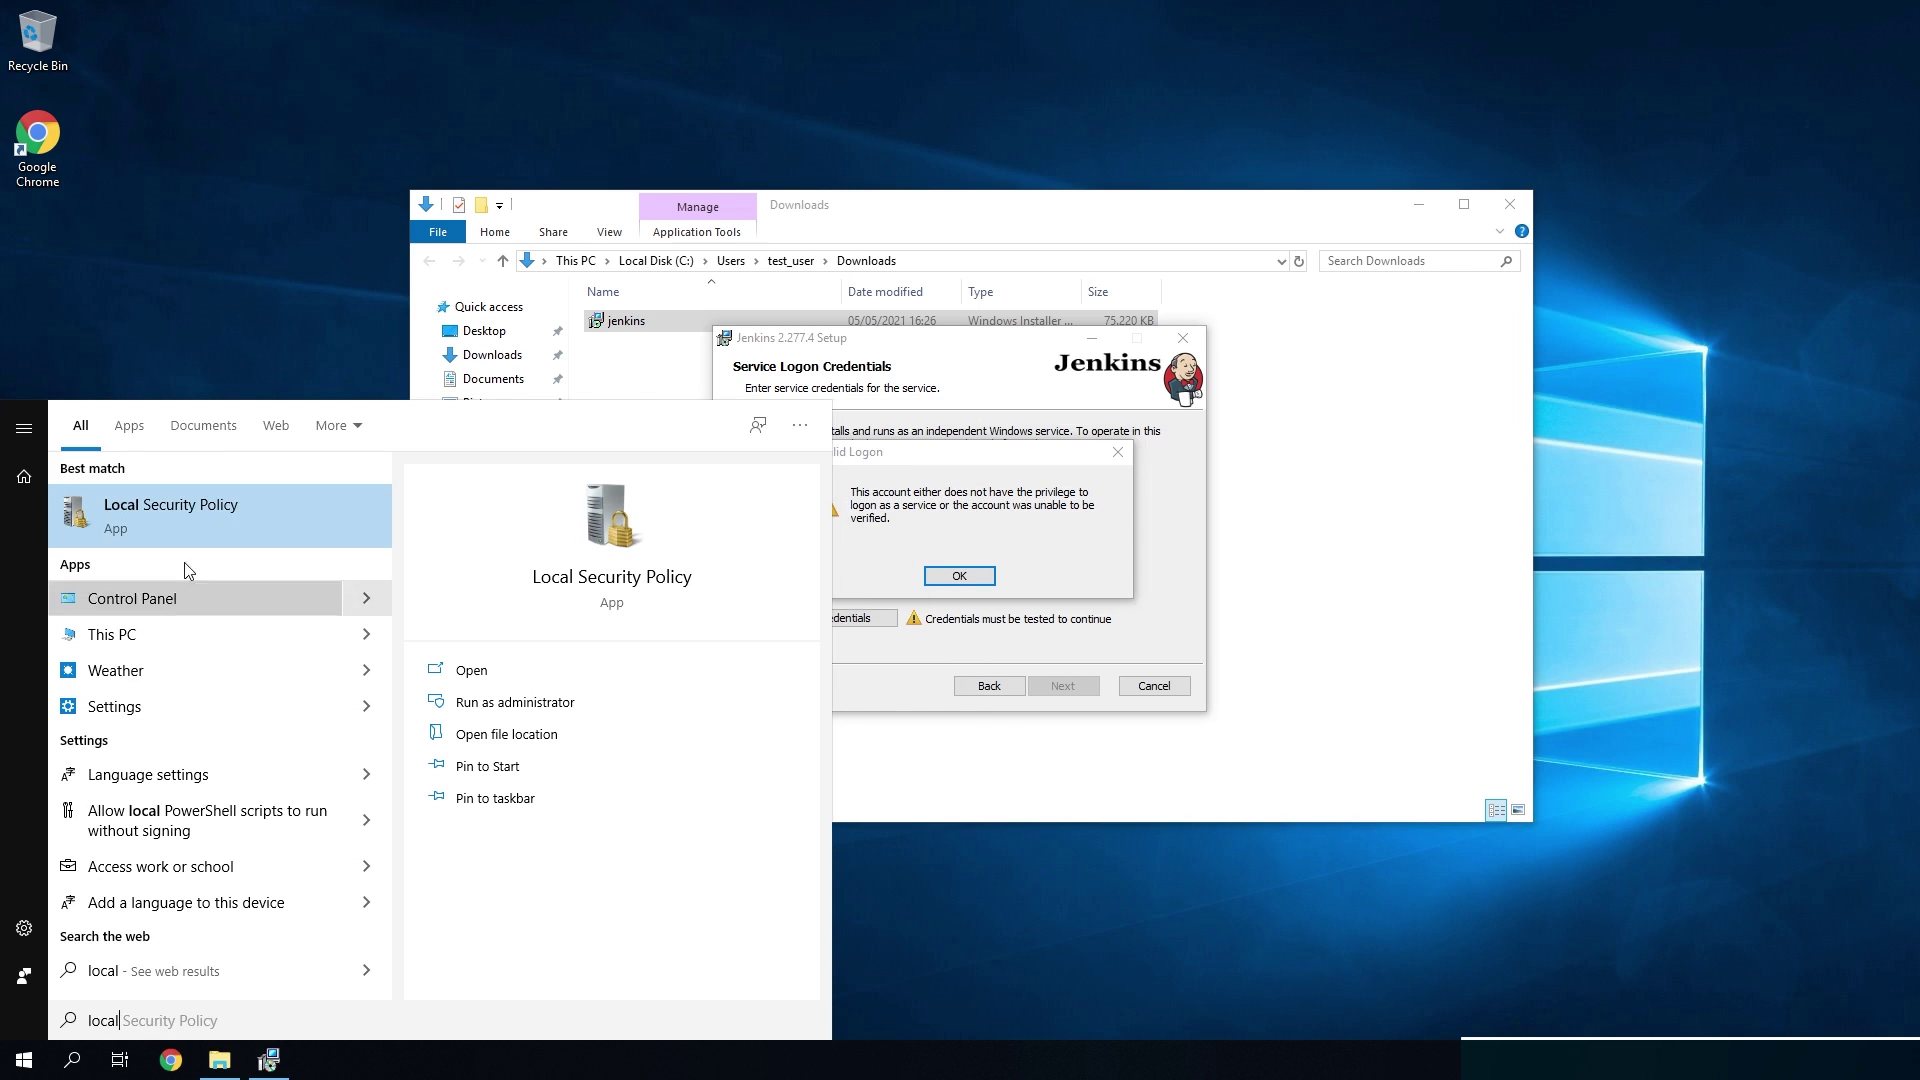Viewport: 1920px width, 1080px height.
Task: Click the Search Downloads field
Action: pos(1410,261)
